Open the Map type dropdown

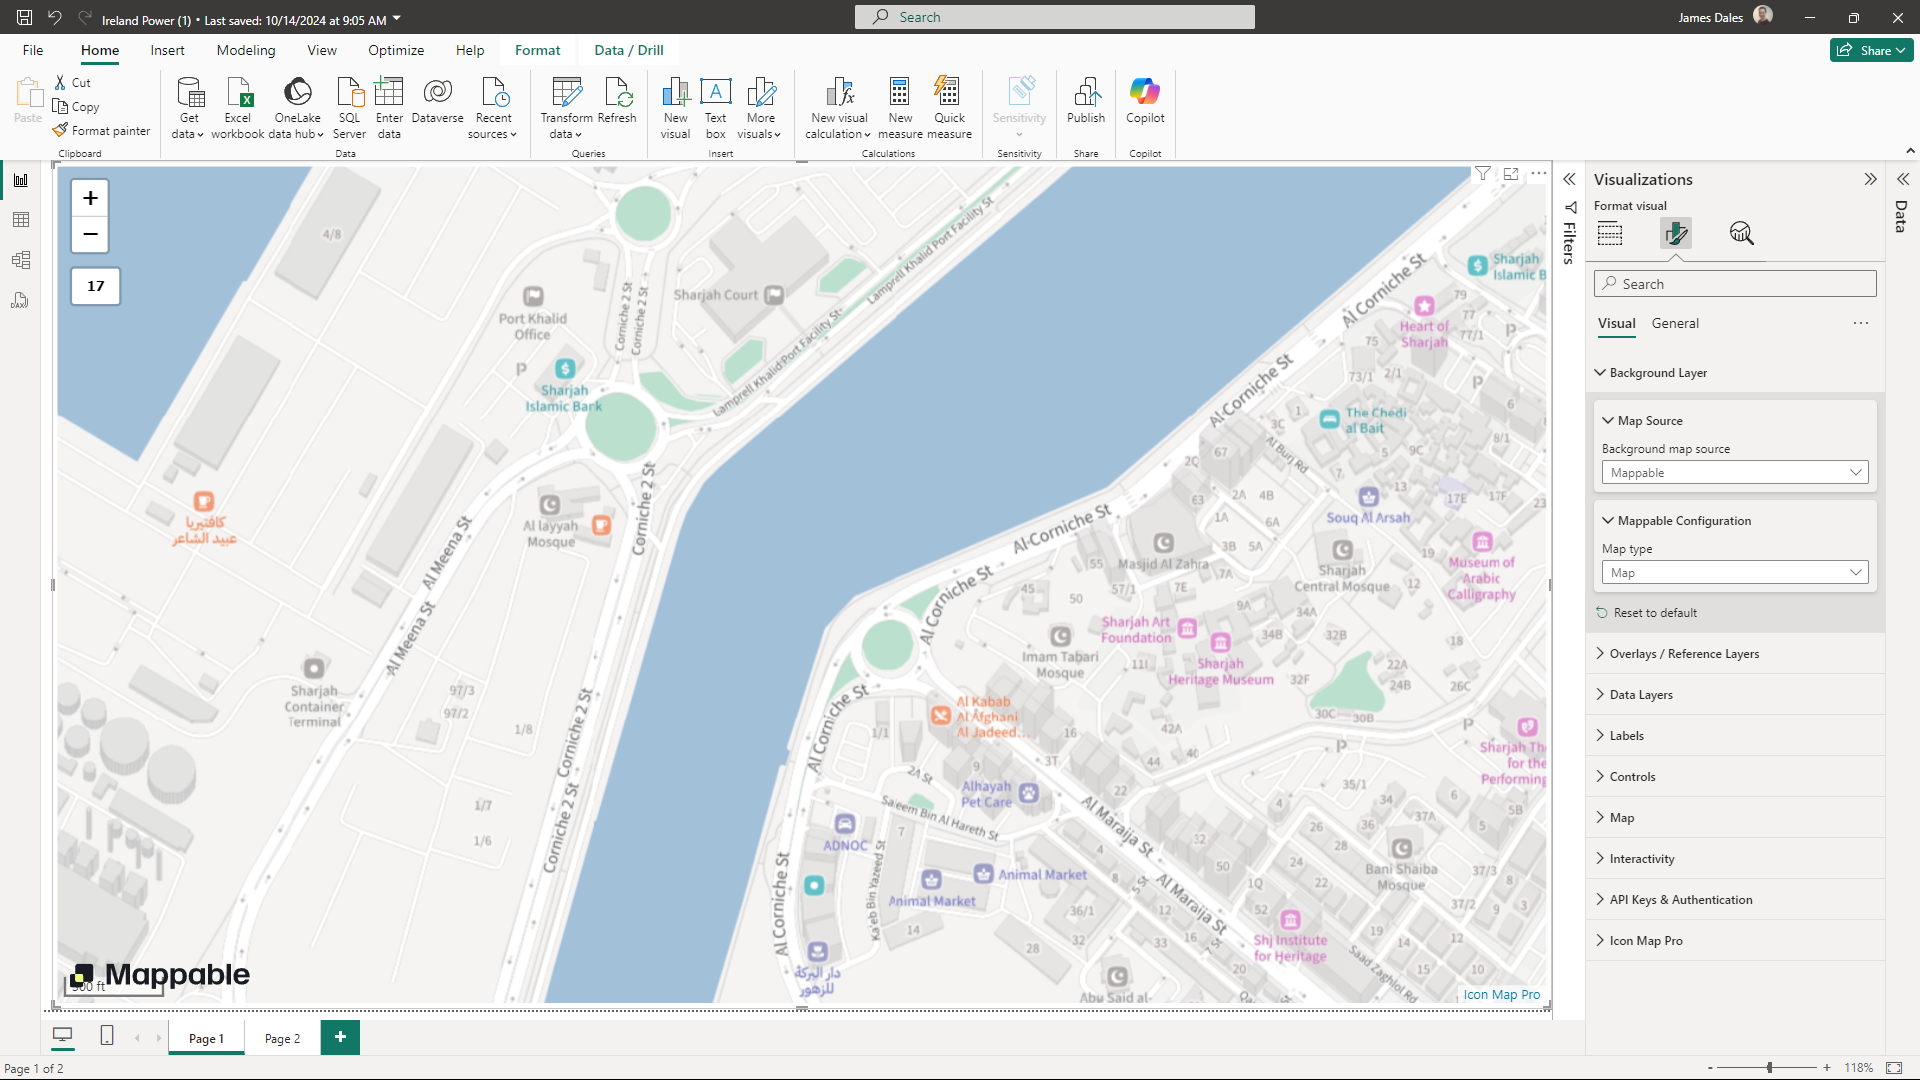[x=1735, y=573]
